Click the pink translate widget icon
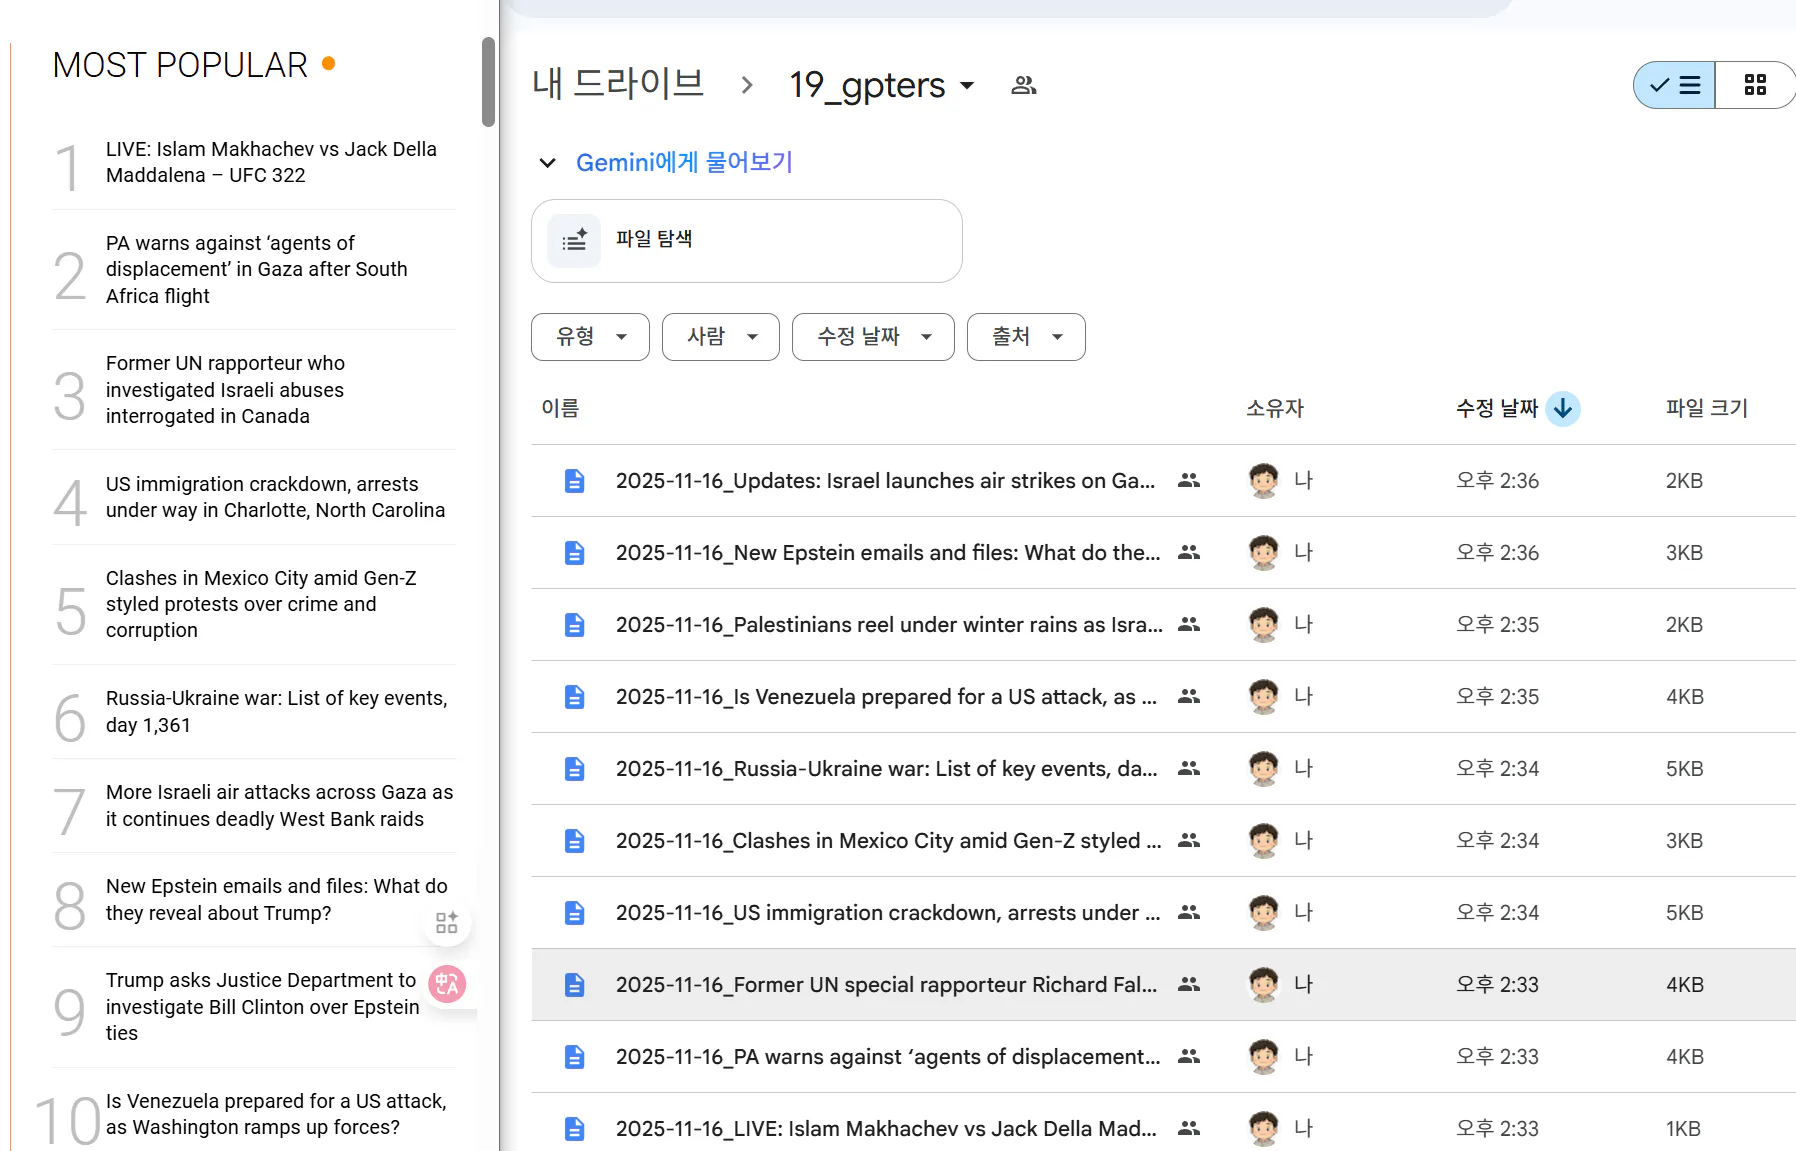Image resolution: width=1796 pixels, height=1151 pixels. point(447,984)
